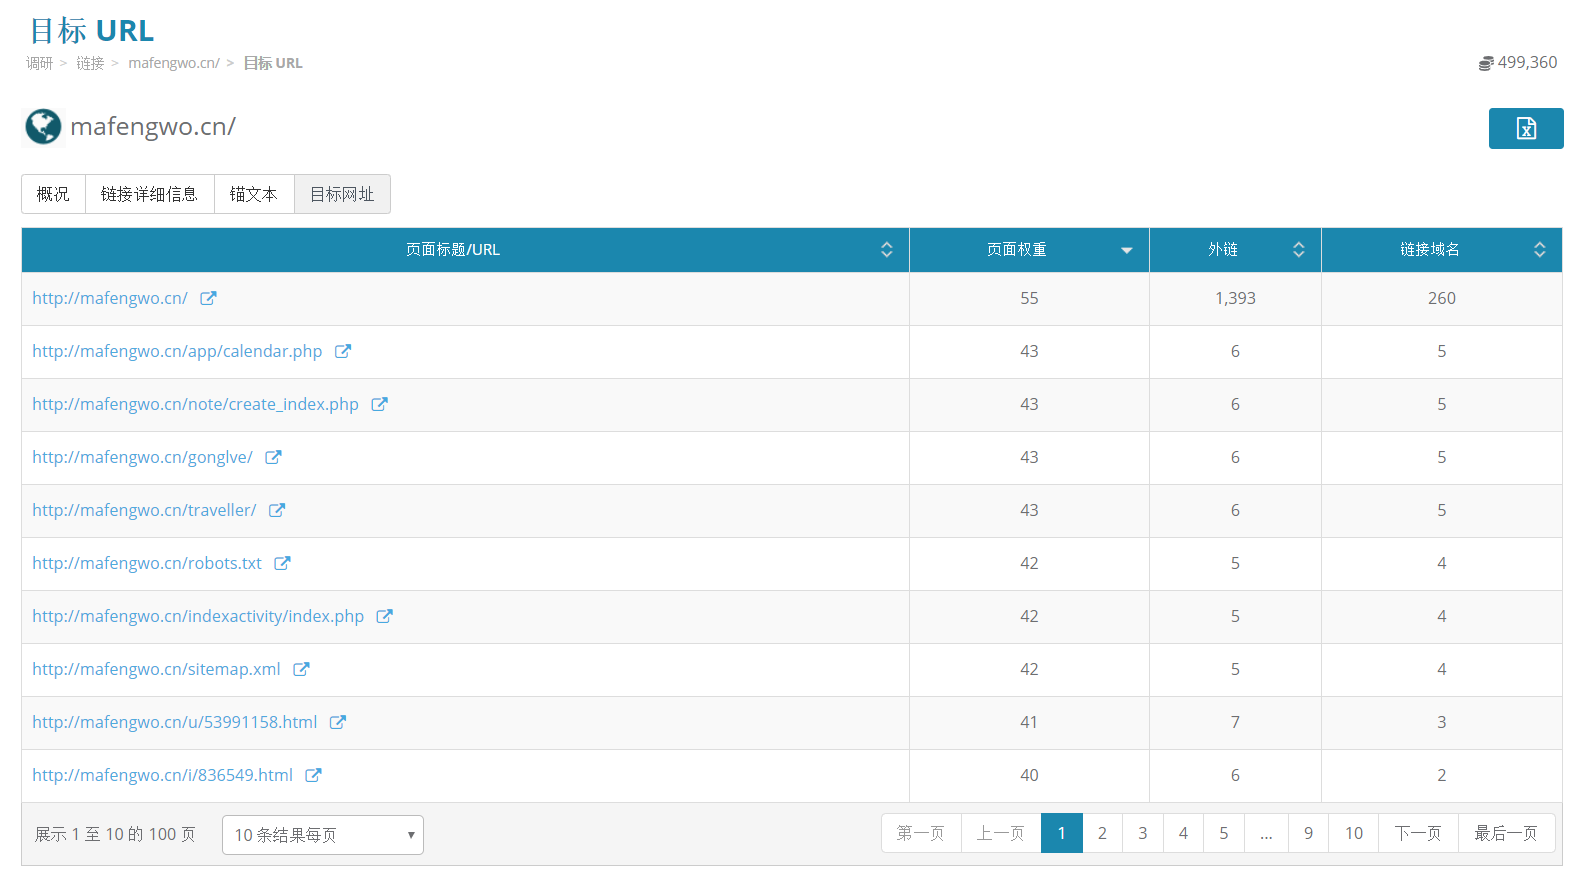
Task: Go to page 10 in pagination
Action: pyautogui.click(x=1354, y=833)
